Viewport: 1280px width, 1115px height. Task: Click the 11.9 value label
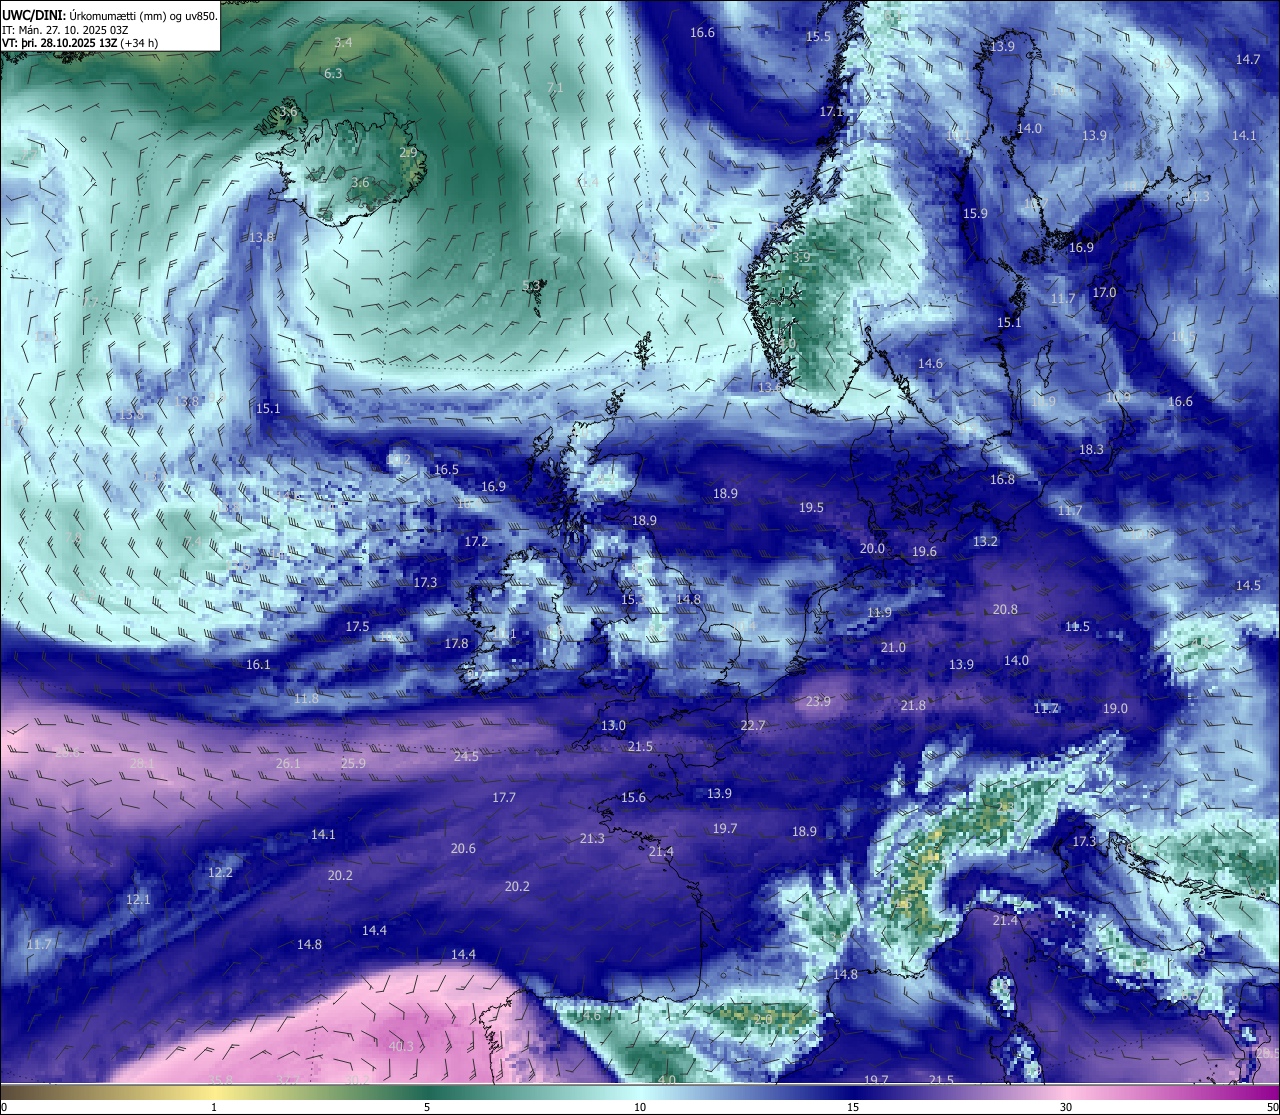click(x=879, y=612)
